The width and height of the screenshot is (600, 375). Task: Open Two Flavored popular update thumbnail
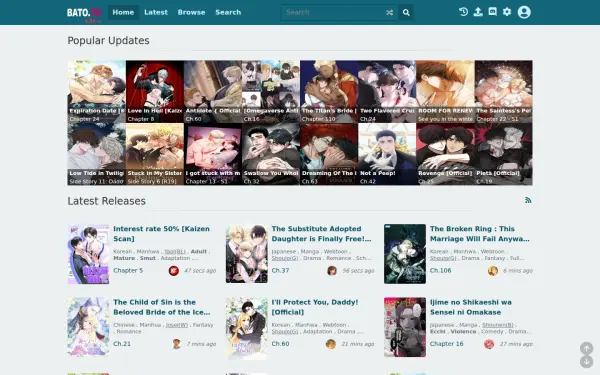(387, 91)
